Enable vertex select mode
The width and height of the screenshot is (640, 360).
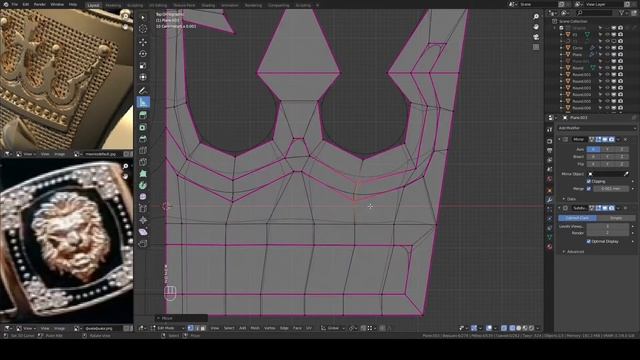pyautogui.click(x=190, y=328)
